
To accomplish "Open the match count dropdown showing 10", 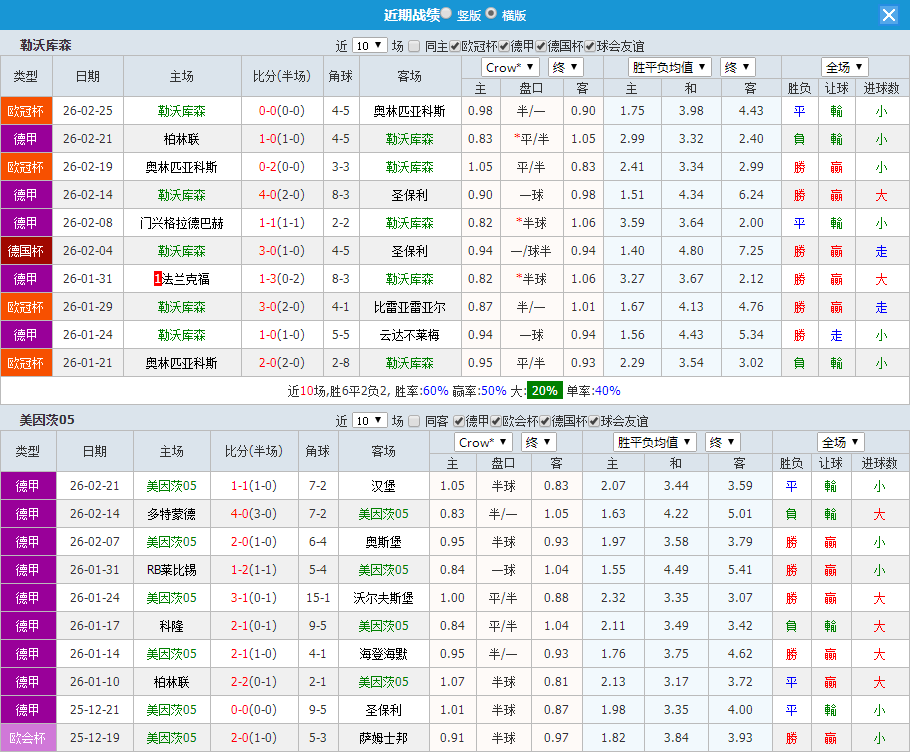I will 370,44.
